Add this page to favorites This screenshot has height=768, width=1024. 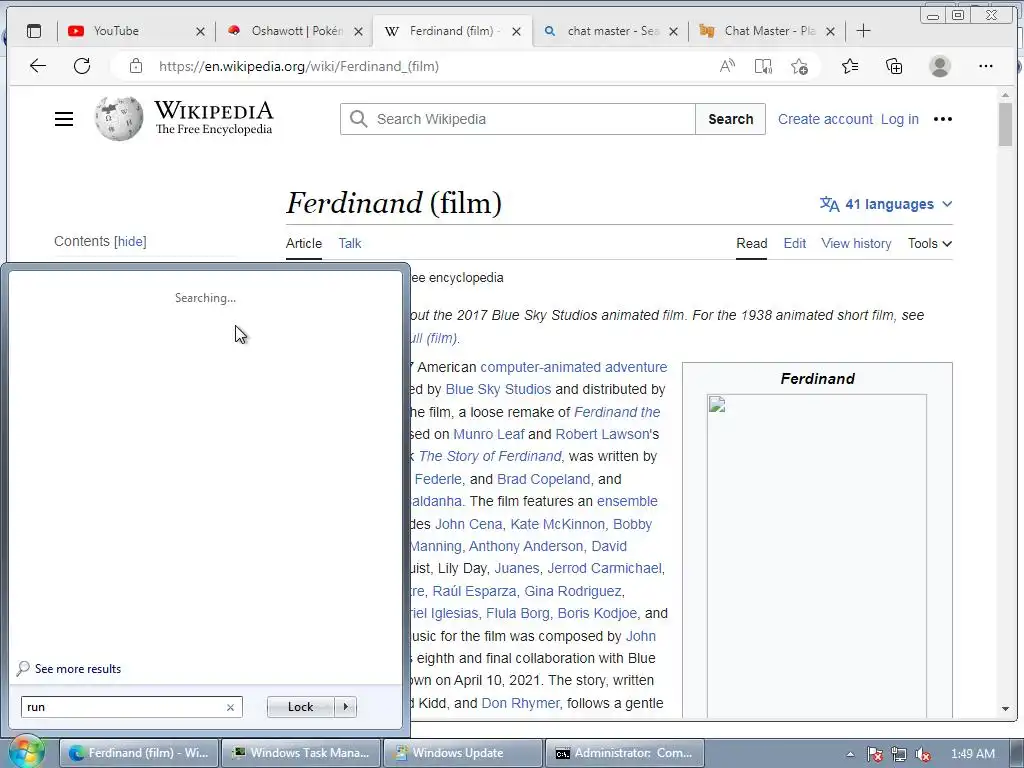[x=799, y=66]
